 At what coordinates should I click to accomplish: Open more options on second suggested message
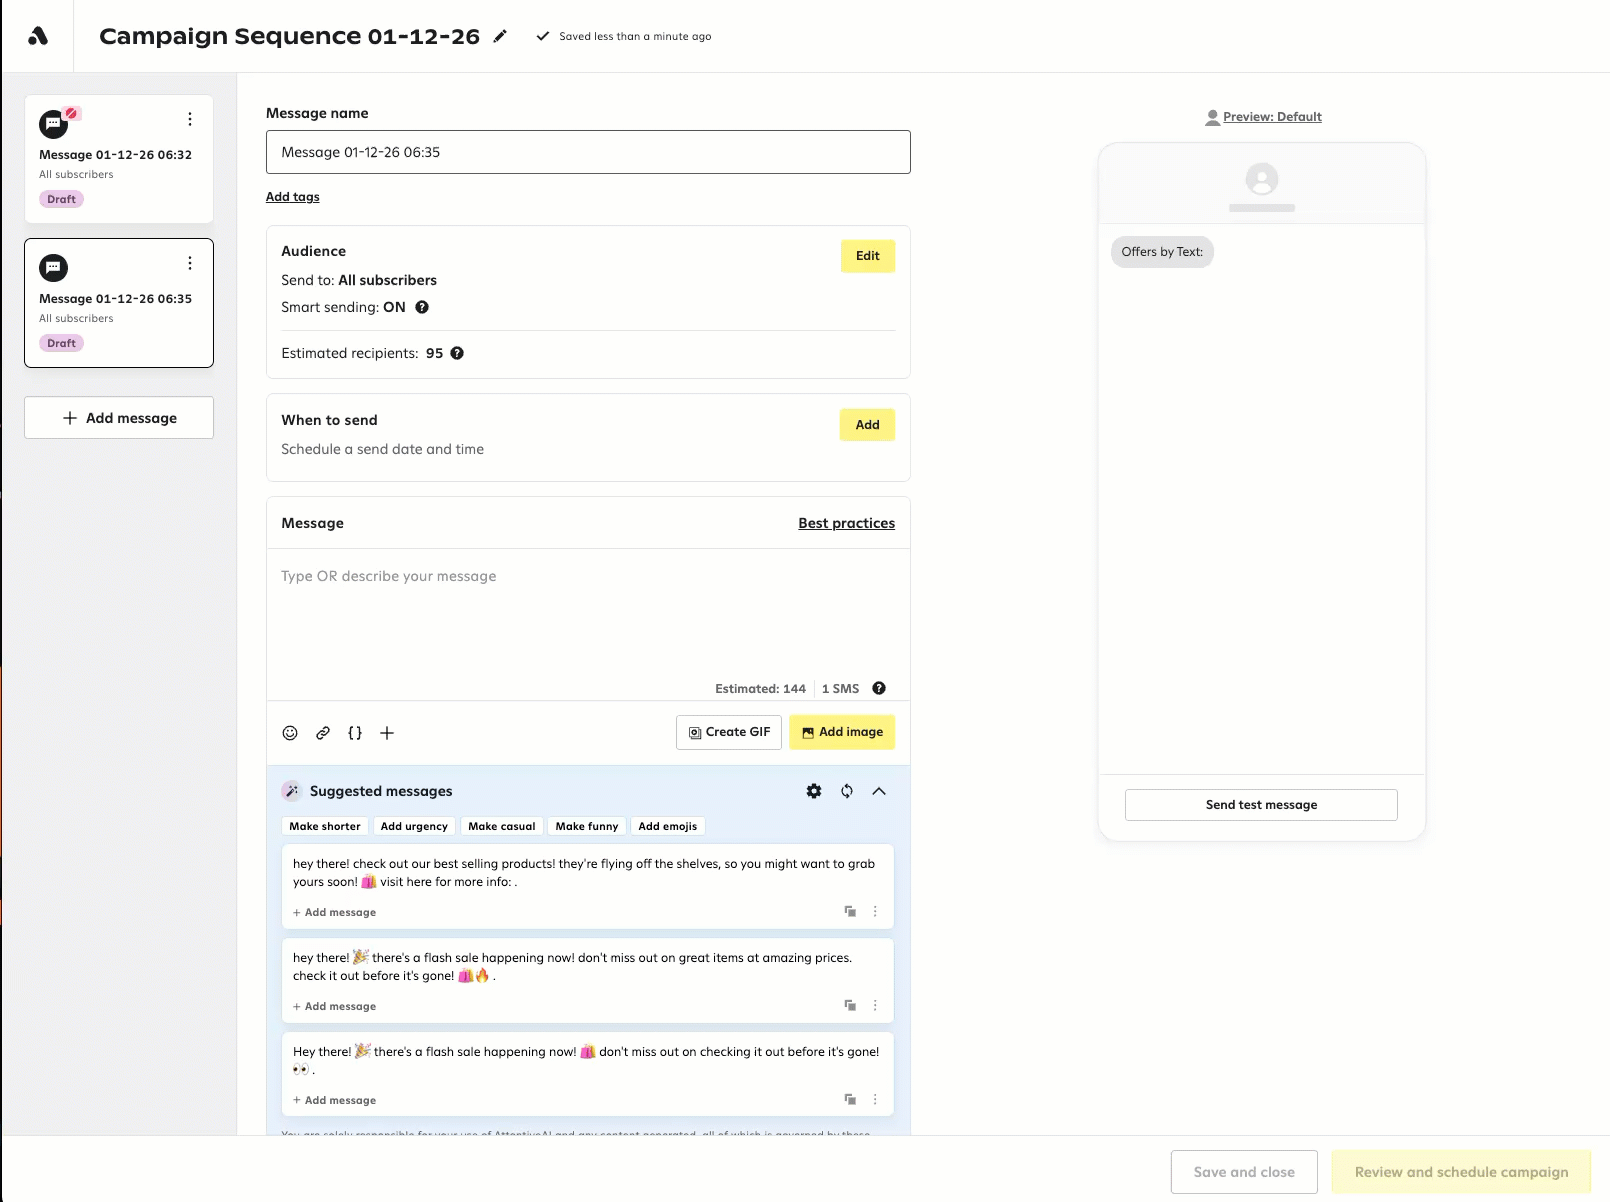[875, 1005]
